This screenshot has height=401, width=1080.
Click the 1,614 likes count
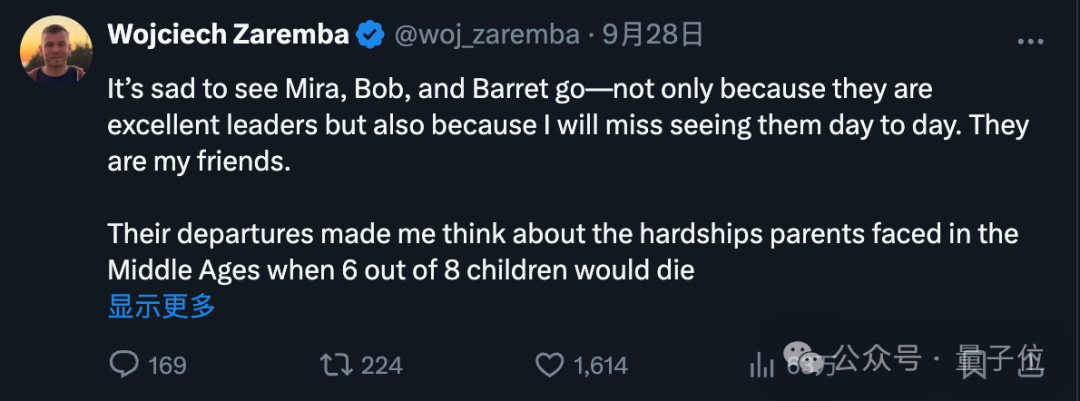point(600,366)
